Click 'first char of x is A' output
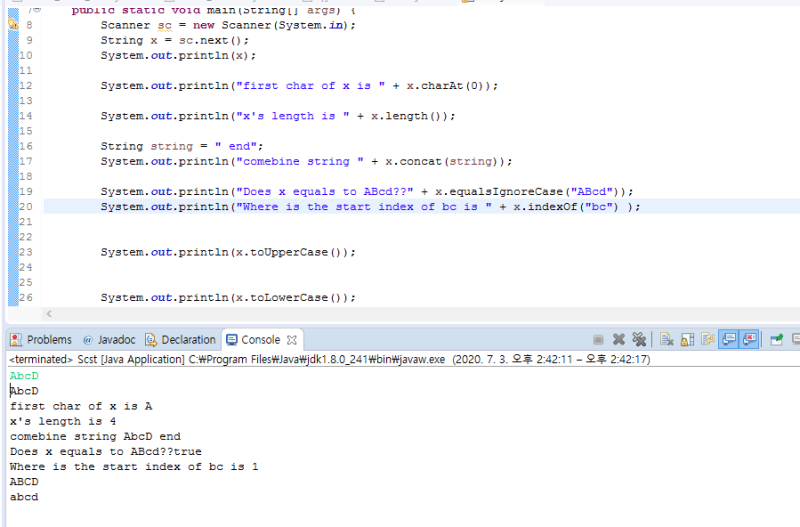The height and width of the screenshot is (527, 800). coord(81,406)
